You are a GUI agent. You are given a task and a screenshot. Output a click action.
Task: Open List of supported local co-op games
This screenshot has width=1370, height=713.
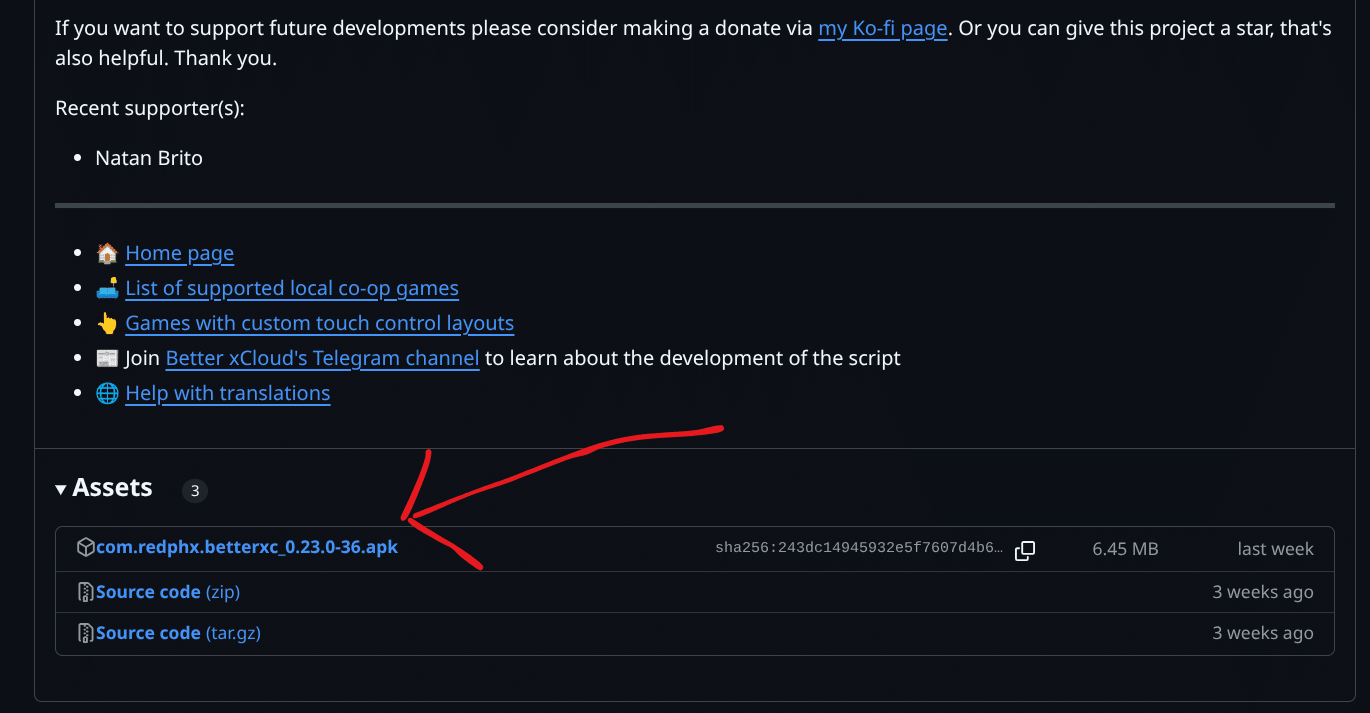click(x=292, y=288)
